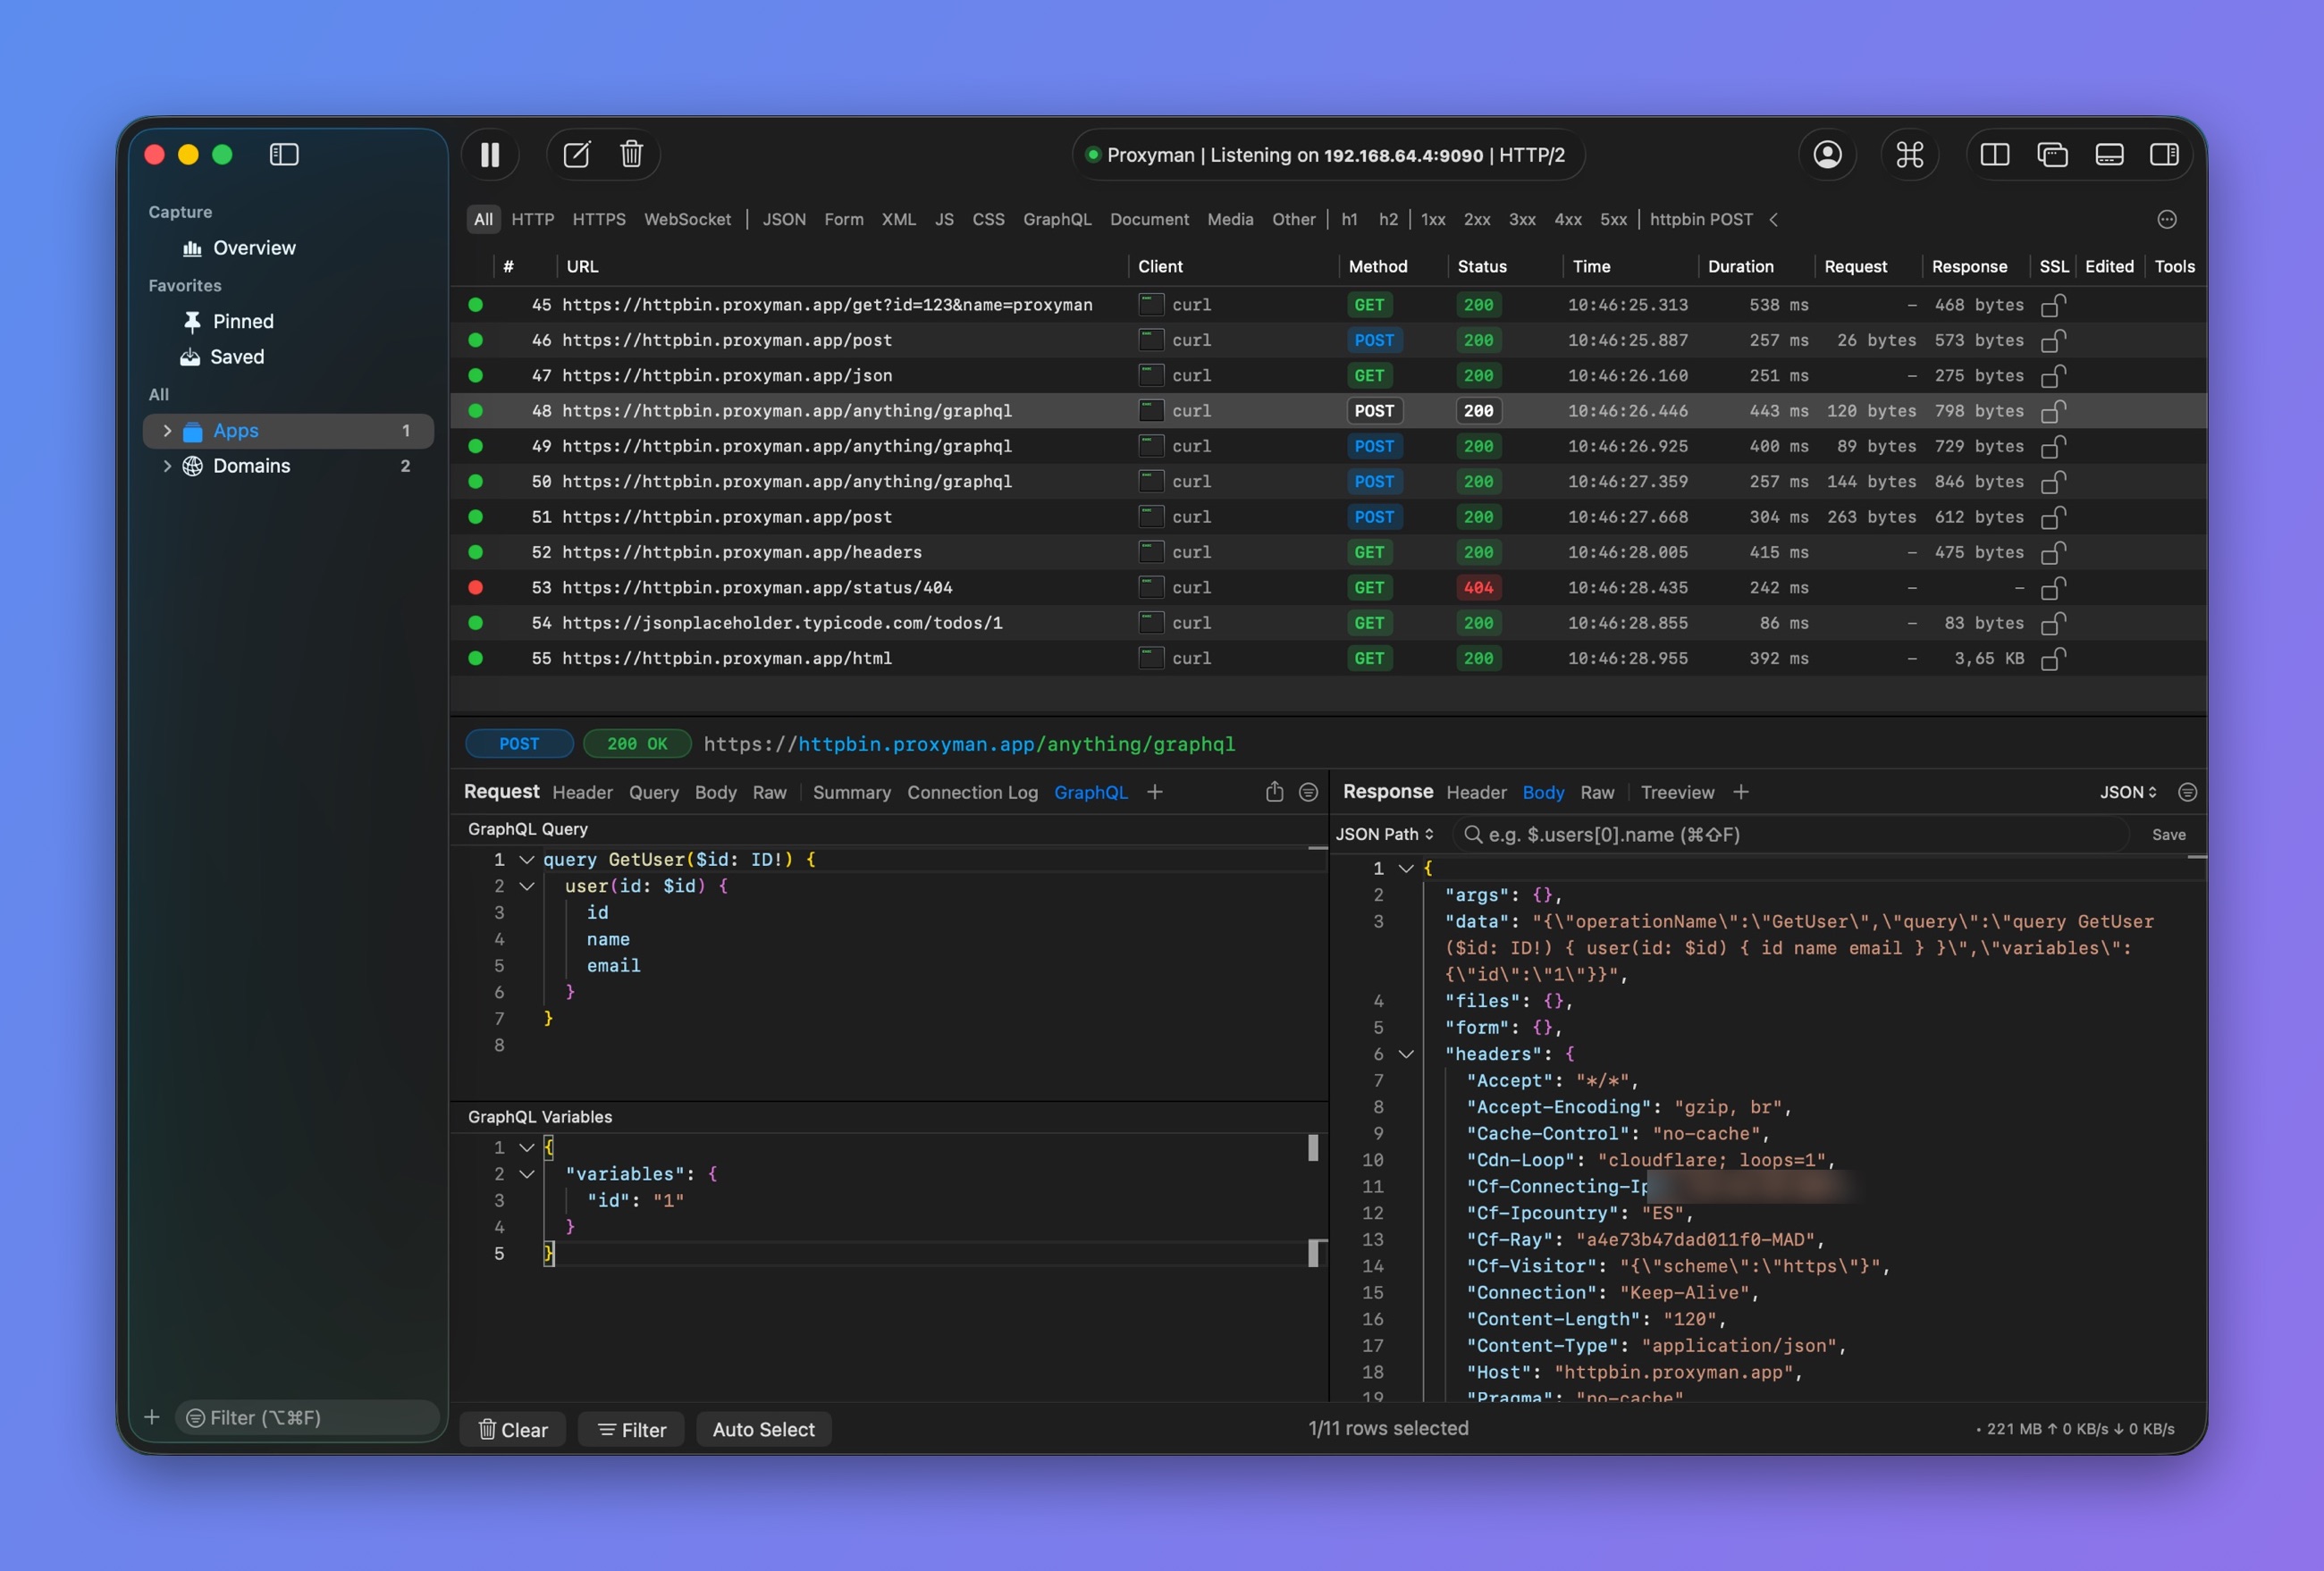Toggle the sidebar with the sidebar icon
2324x1571 pixels.
click(284, 155)
